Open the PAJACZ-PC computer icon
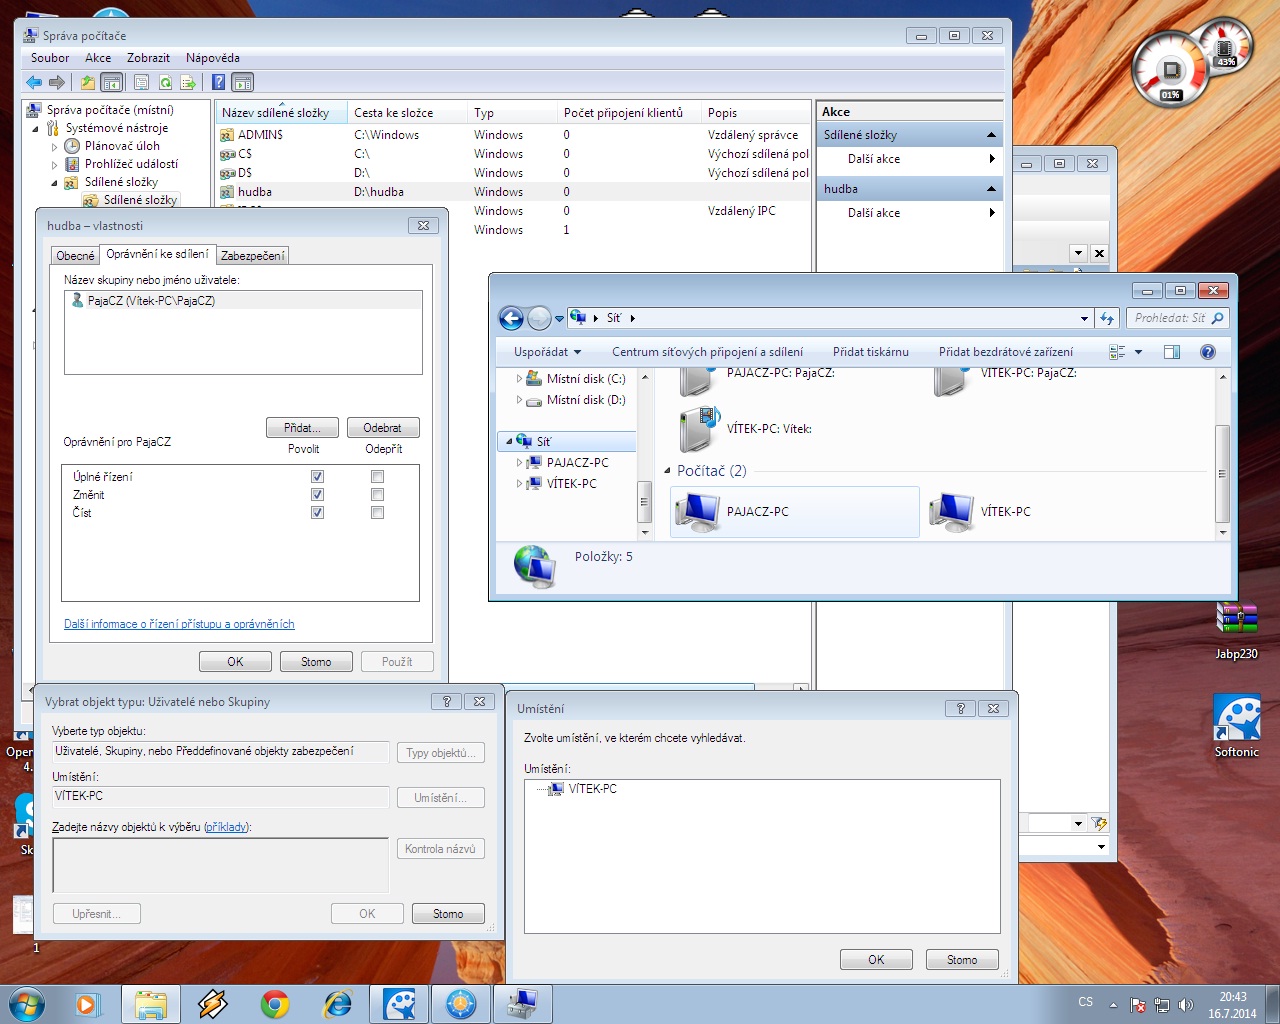This screenshot has width=1280, height=1024. [x=697, y=511]
